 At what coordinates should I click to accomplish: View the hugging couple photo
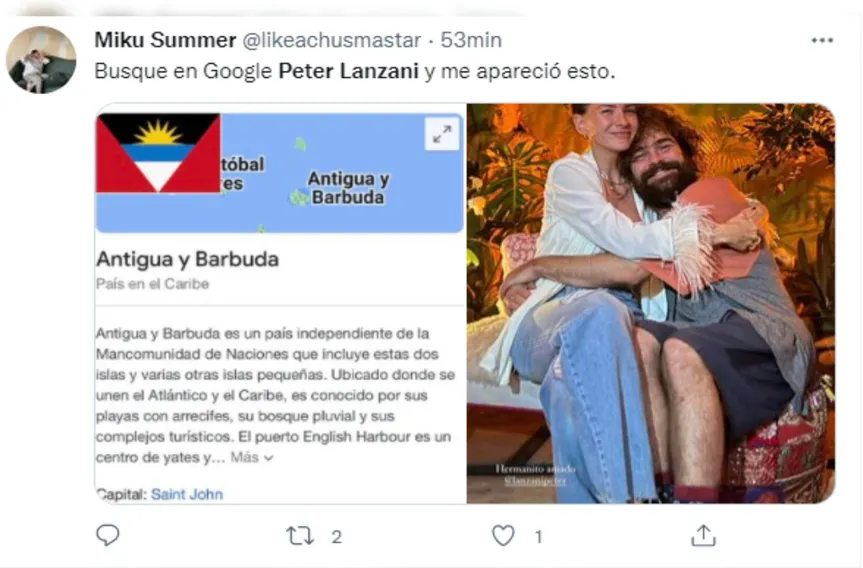[x=651, y=303]
